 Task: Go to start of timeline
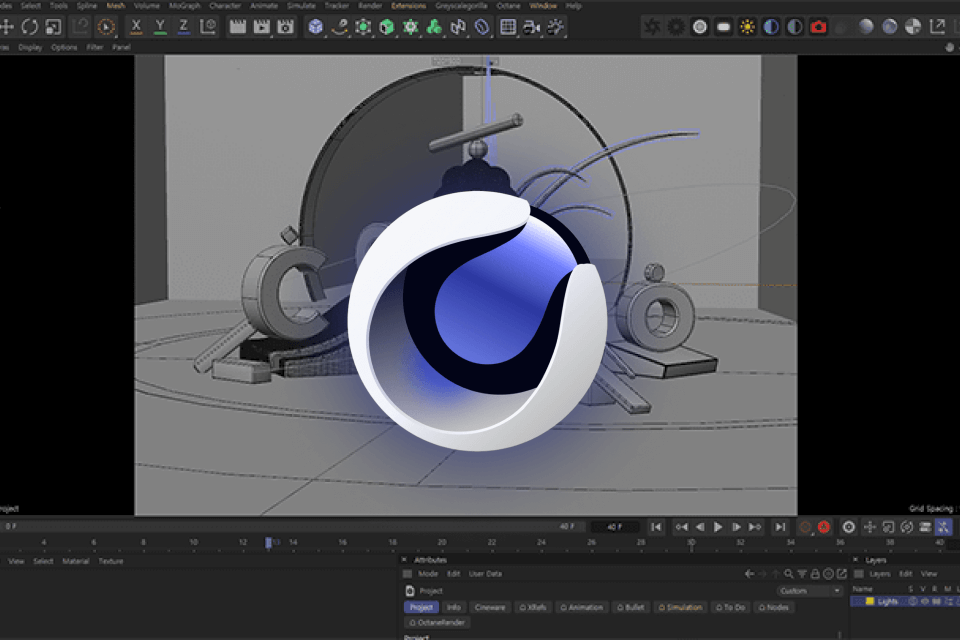[x=656, y=527]
